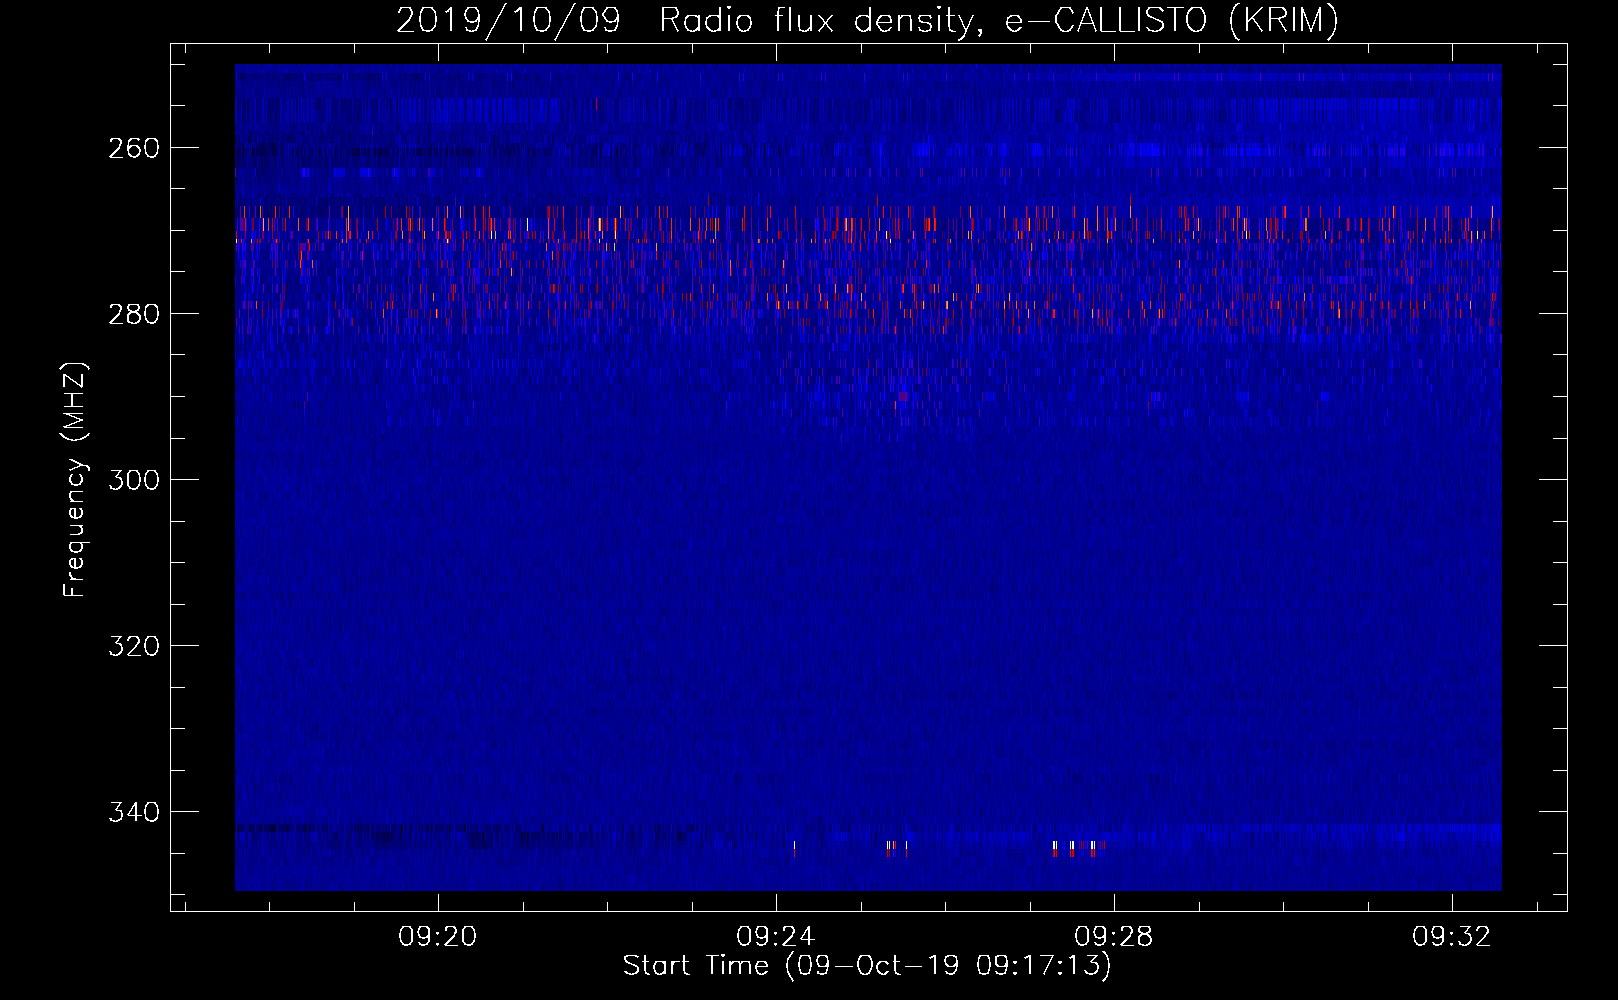The width and height of the screenshot is (1618, 1000).
Task: Click the 09:28 time tick label
Action: 1113,937
